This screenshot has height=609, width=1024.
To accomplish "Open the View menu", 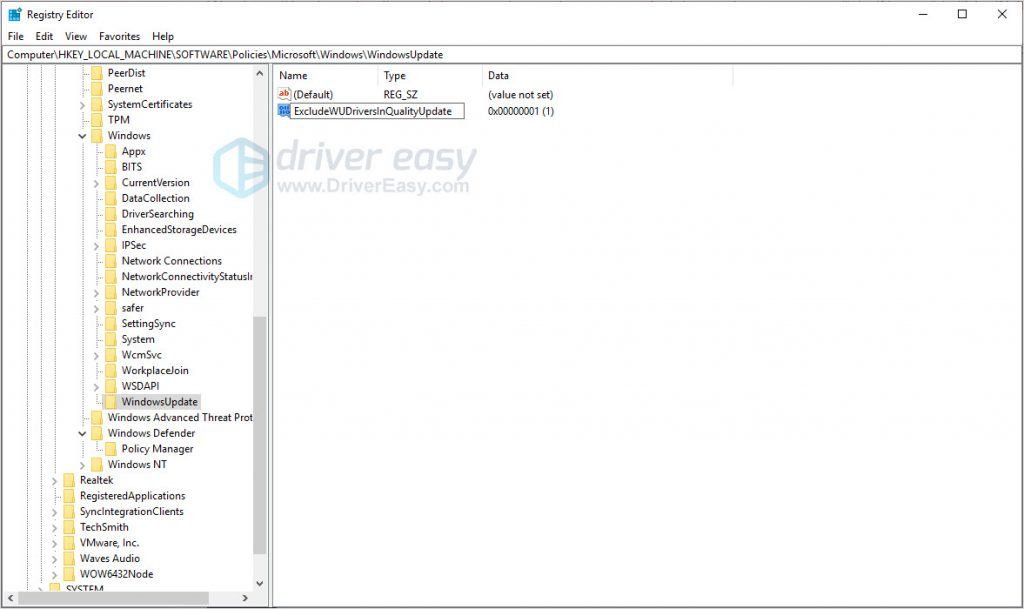I will click(x=76, y=36).
